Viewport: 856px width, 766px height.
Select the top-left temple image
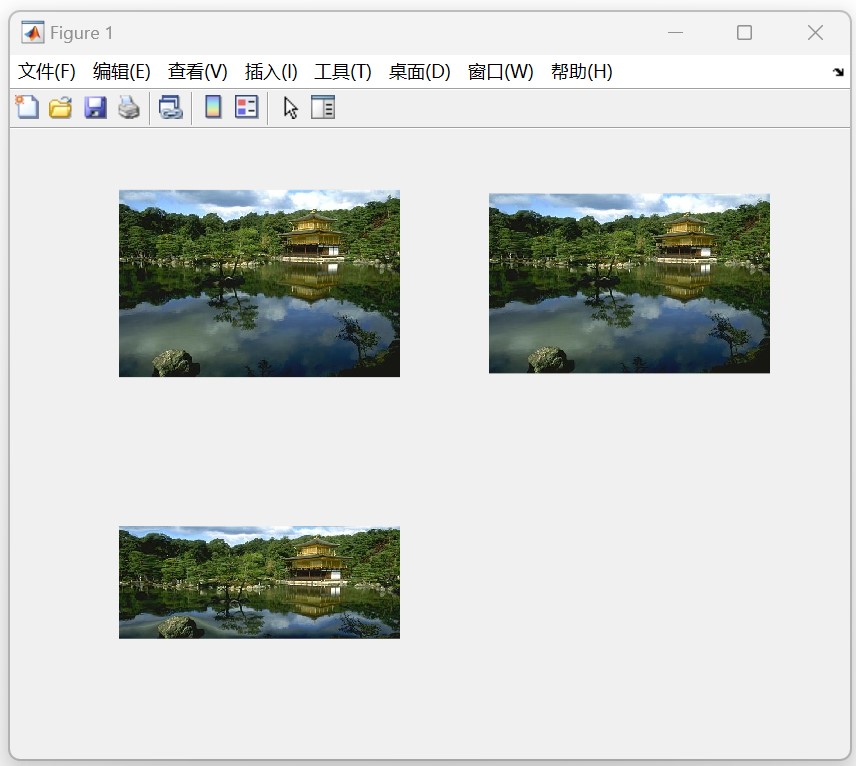pyautogui.click(x=259, y=283)
